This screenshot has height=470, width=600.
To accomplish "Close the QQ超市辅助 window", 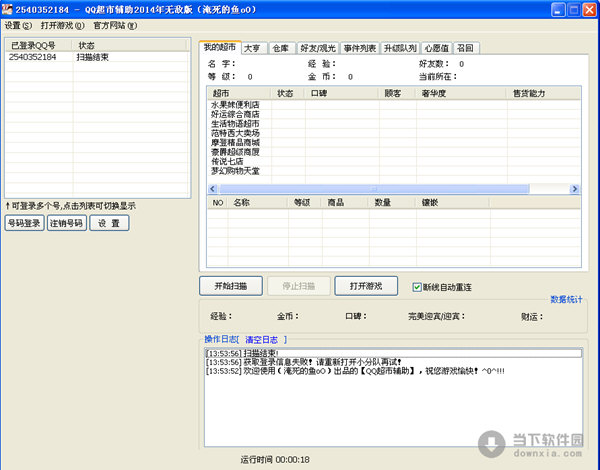I will tap(590, 10).
